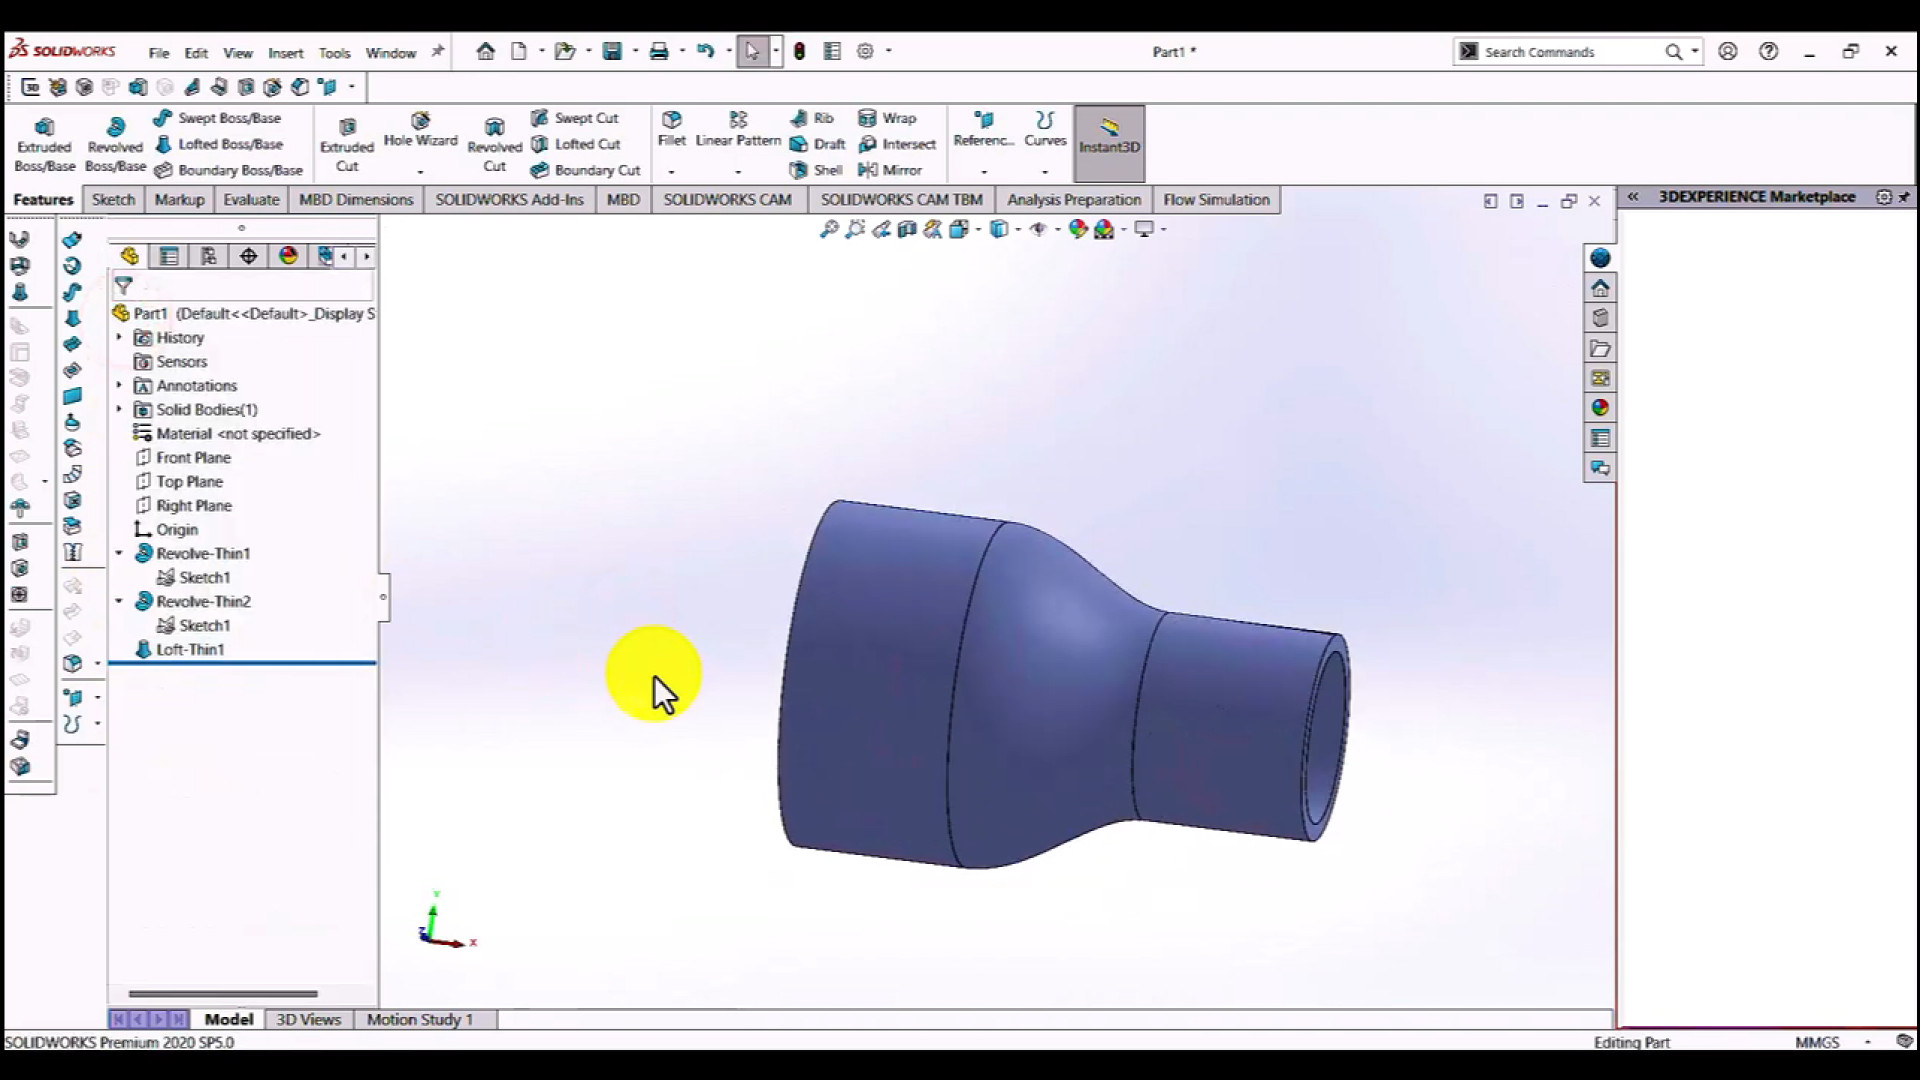Pin the menu bar
The height and width of the screenshot is (1080, 1920).
click(437, 52)
